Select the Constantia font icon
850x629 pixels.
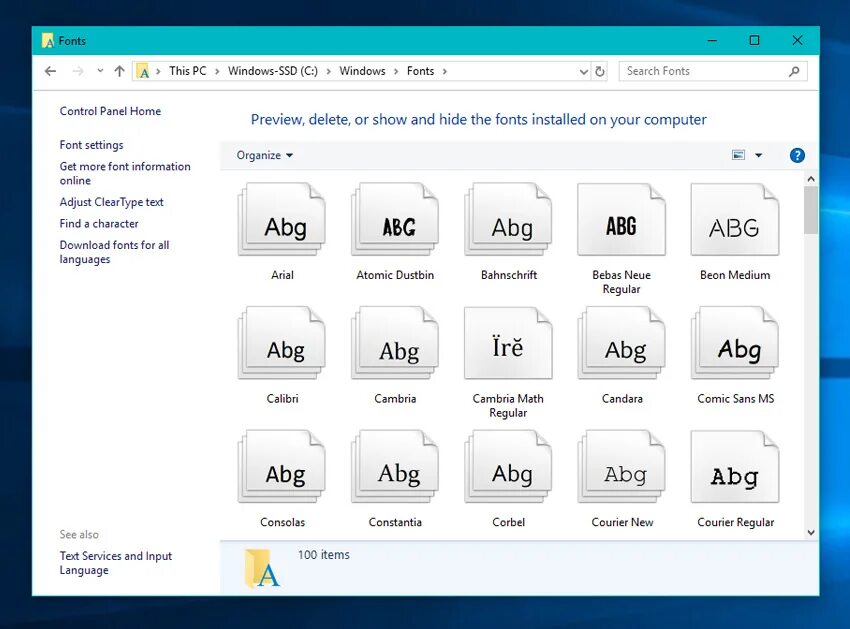click(x=395, y=467)
